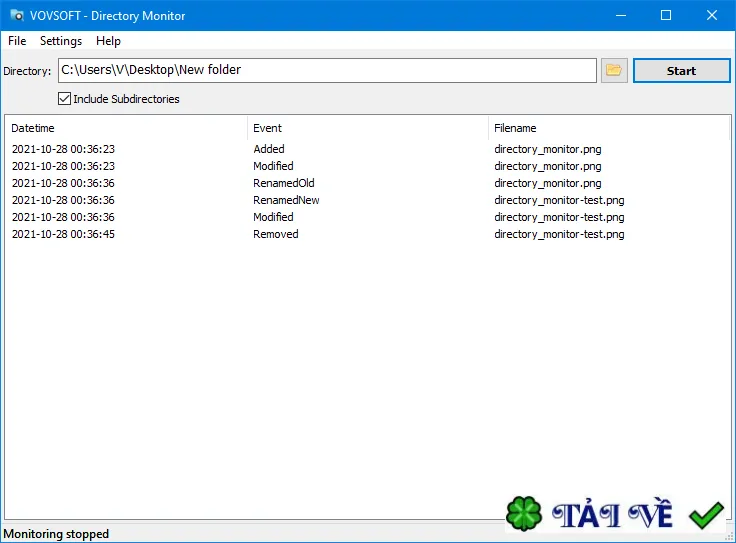Click into the Directory path input field
Image resolution: width=736 pixels, height=543 pixels.
(x=327, y=70)
